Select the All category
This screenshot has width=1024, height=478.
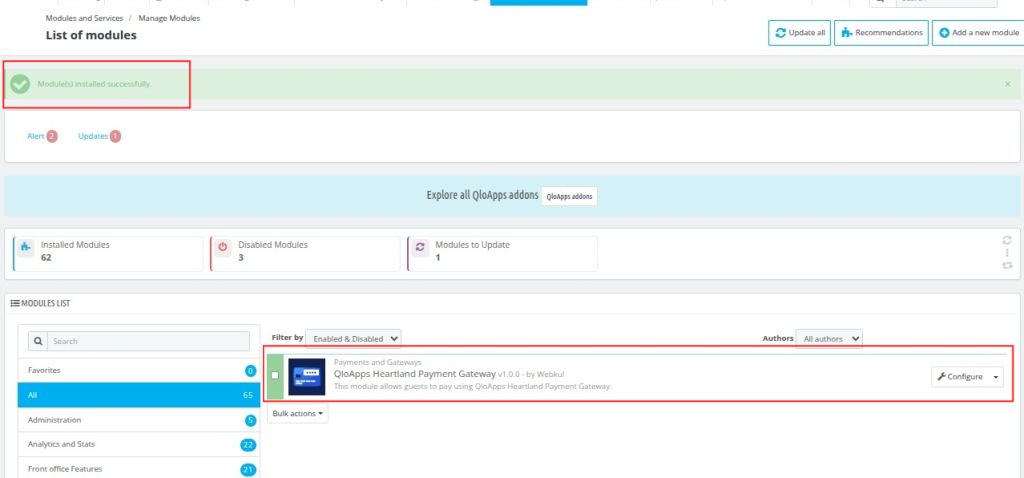point(139,395)
